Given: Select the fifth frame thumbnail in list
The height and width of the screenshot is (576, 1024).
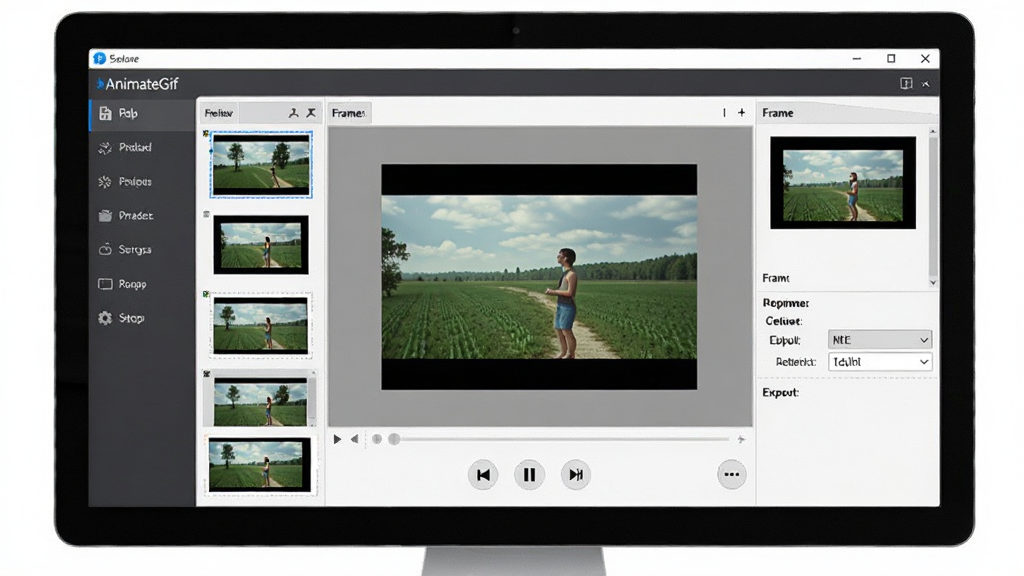Looking at the screenshot, I should pyautogui.click(x=260, y=464).
